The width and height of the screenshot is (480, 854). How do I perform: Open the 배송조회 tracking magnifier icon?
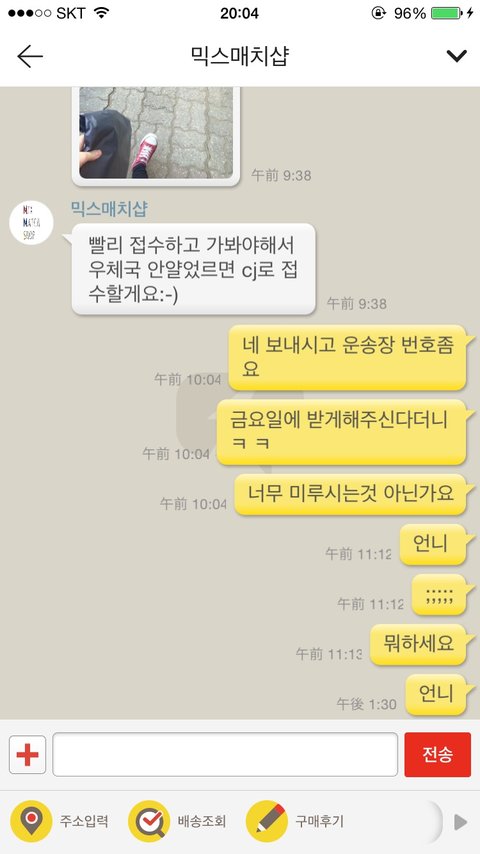click(149, 821)
